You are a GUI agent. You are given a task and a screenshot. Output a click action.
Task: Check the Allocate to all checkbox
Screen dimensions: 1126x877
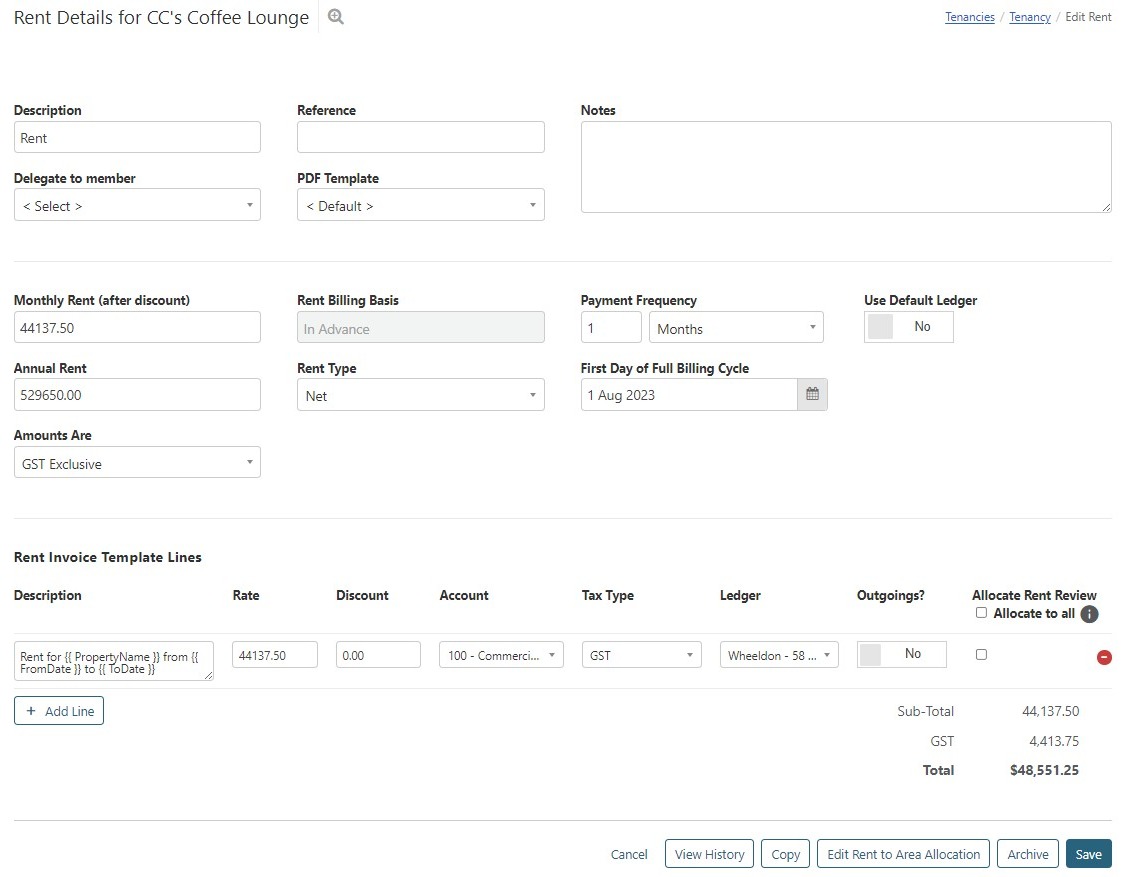pyautogui.click(x=981, y=613)
